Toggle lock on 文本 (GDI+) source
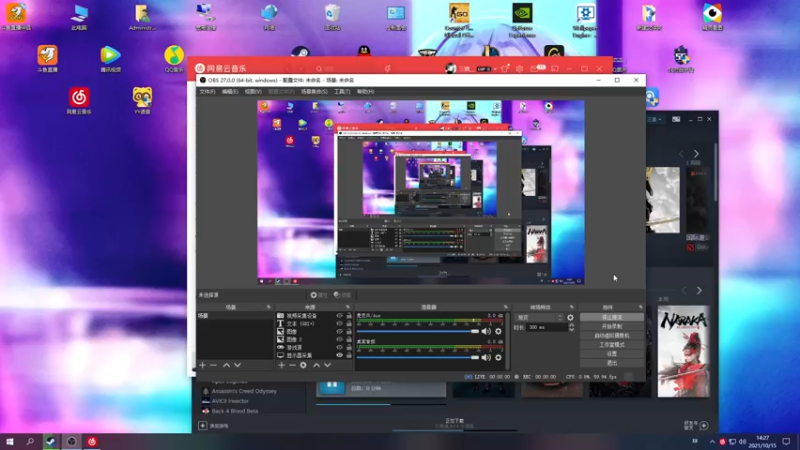Screen dimensions: 800x450 [x=349, y=323]
